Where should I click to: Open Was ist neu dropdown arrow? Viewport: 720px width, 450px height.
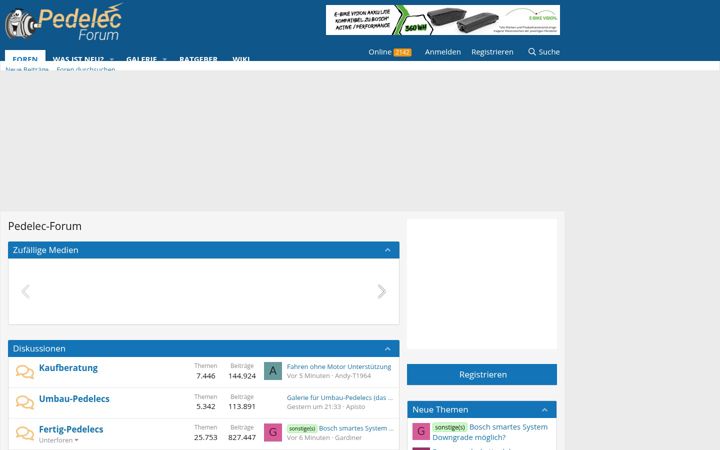point(112,59)
